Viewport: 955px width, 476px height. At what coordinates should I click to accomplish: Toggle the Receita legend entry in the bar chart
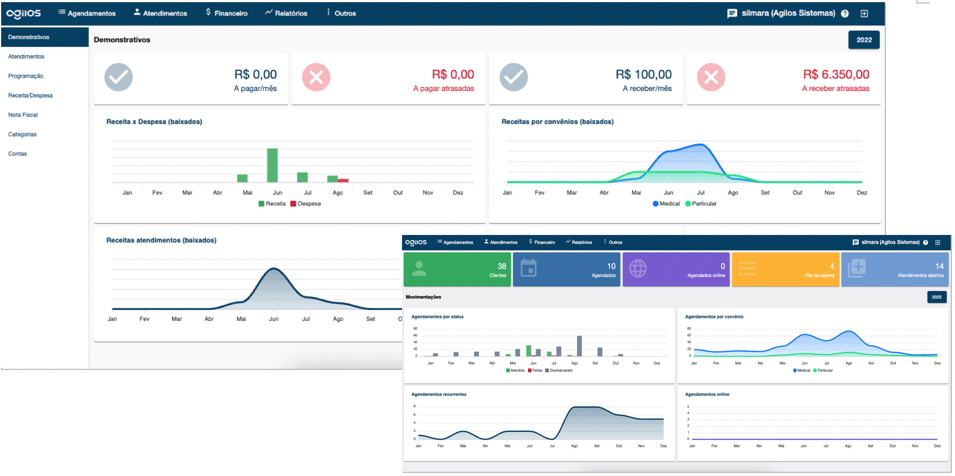point(272,203)
